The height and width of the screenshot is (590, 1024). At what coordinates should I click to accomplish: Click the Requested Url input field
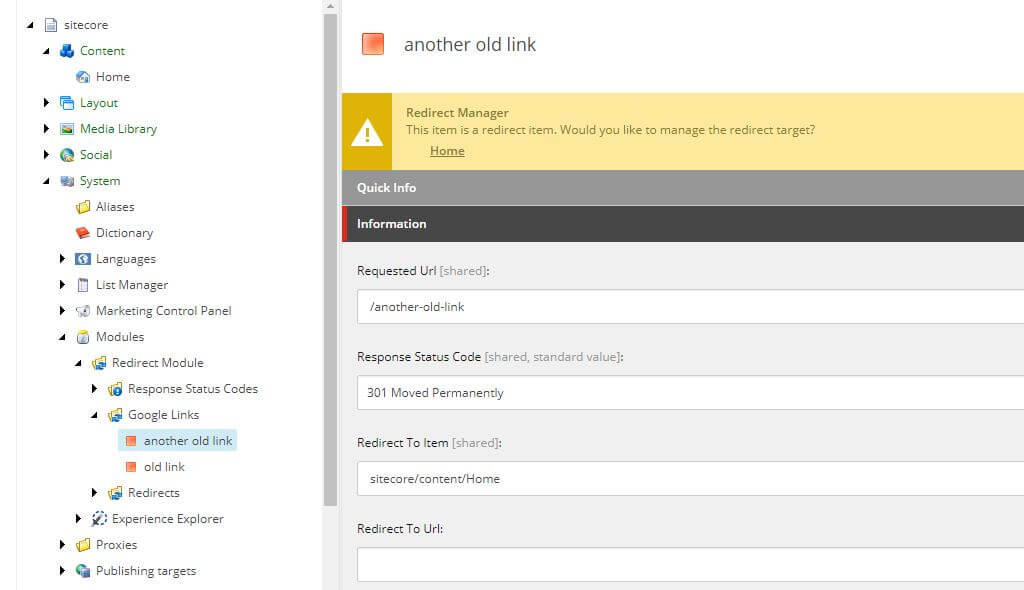pos(690,307)
